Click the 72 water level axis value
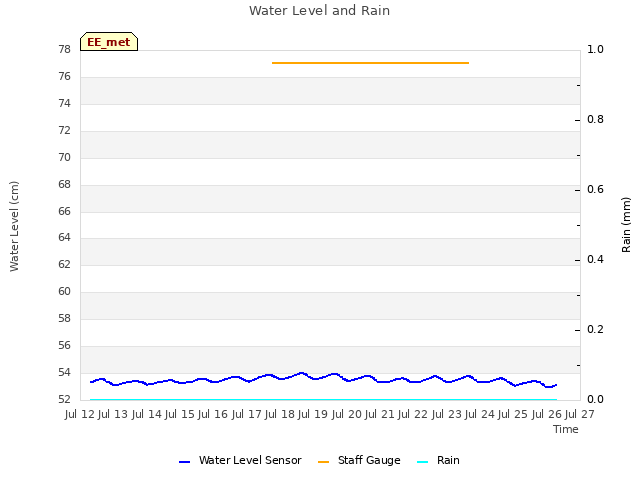The width and height of the screenshot is (640, 480). tap(64, 130)
